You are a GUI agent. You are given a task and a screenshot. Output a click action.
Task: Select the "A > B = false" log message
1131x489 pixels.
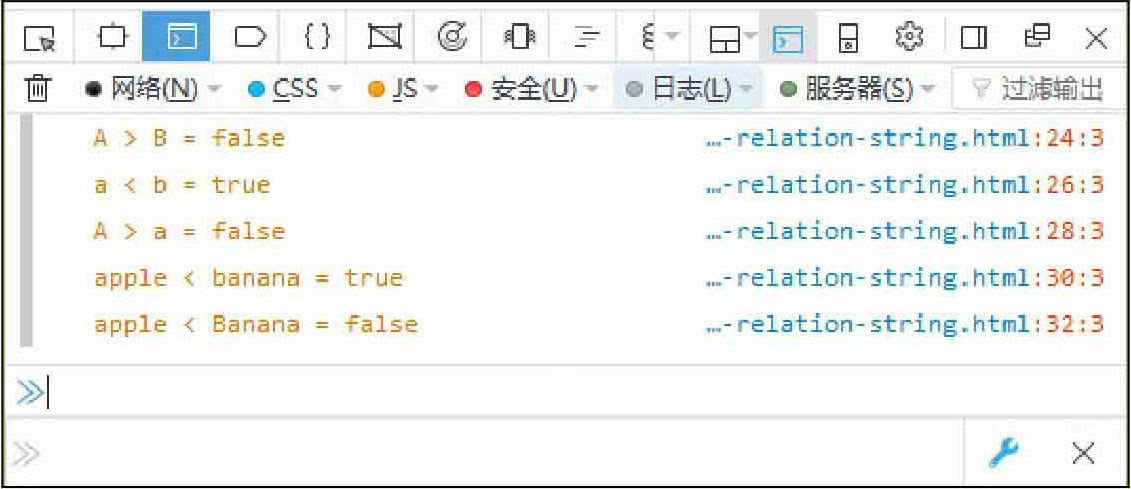point(189,137)
